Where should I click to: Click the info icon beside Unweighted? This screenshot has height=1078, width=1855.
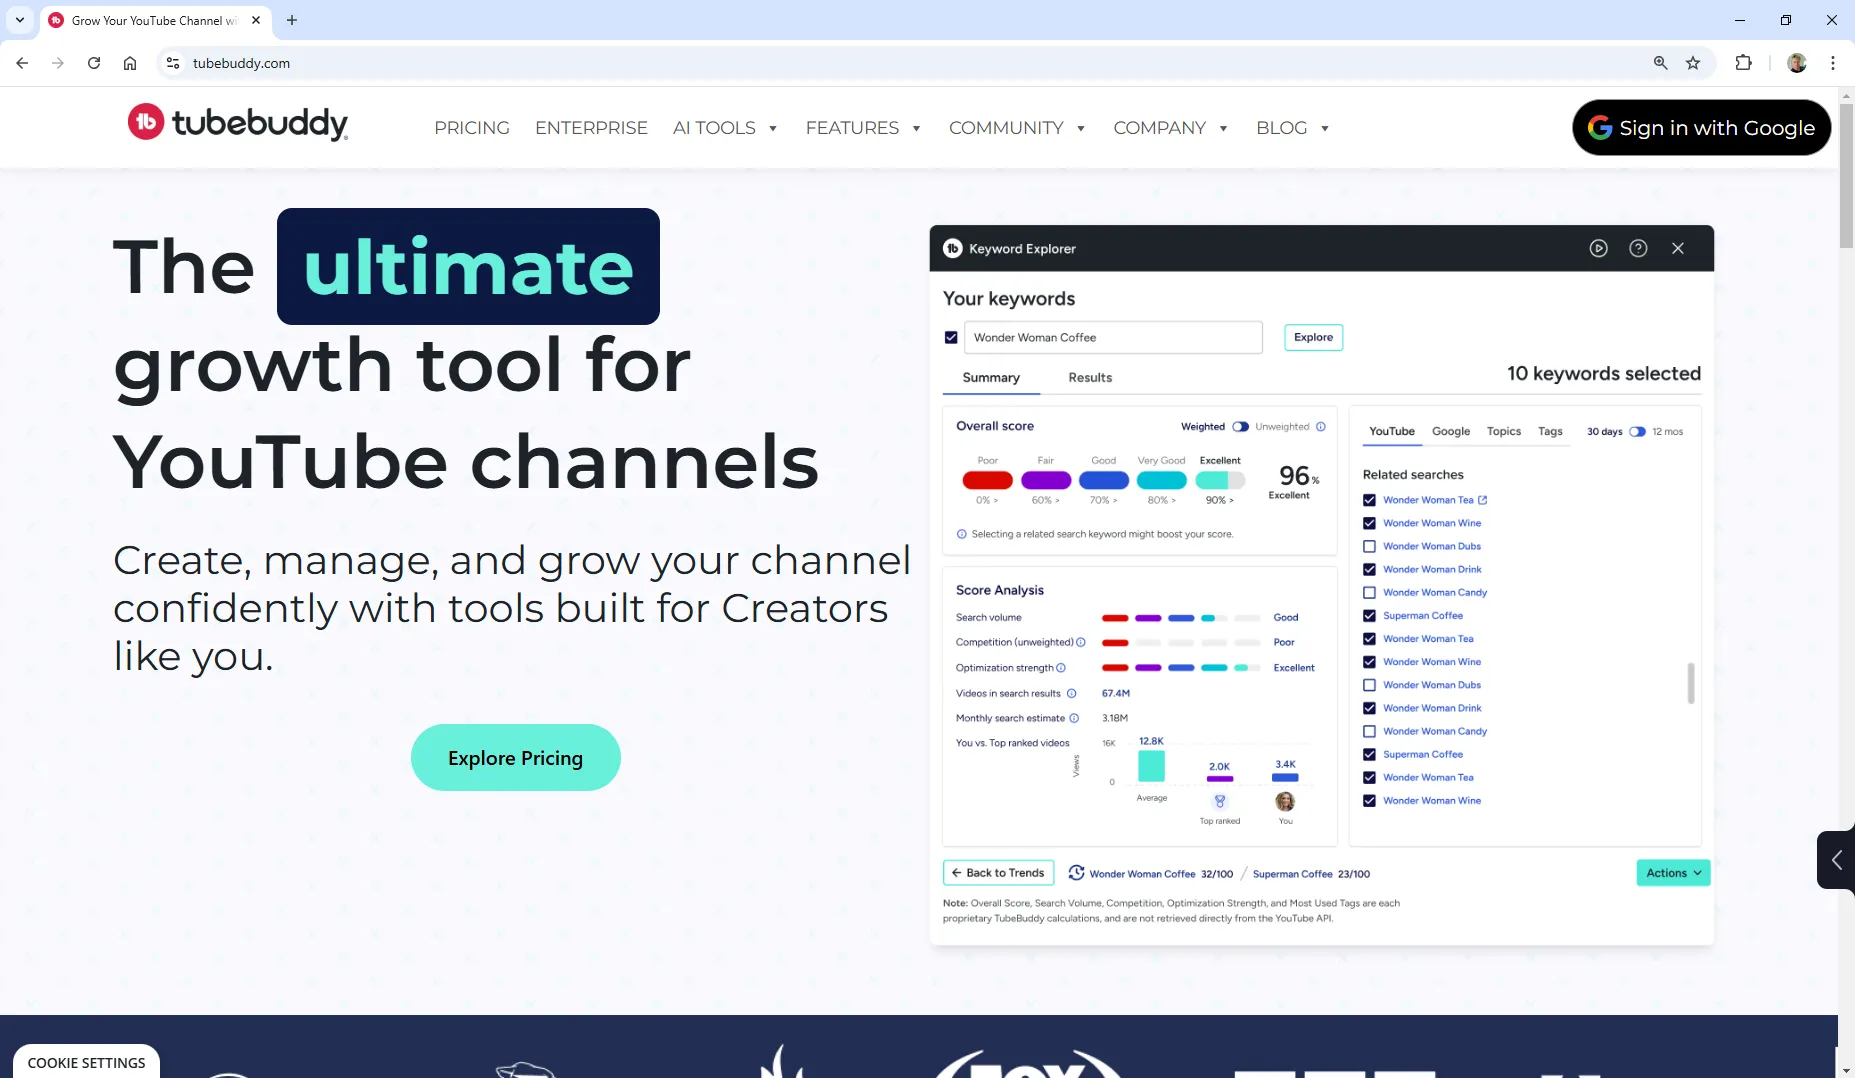pos(1321,427)
